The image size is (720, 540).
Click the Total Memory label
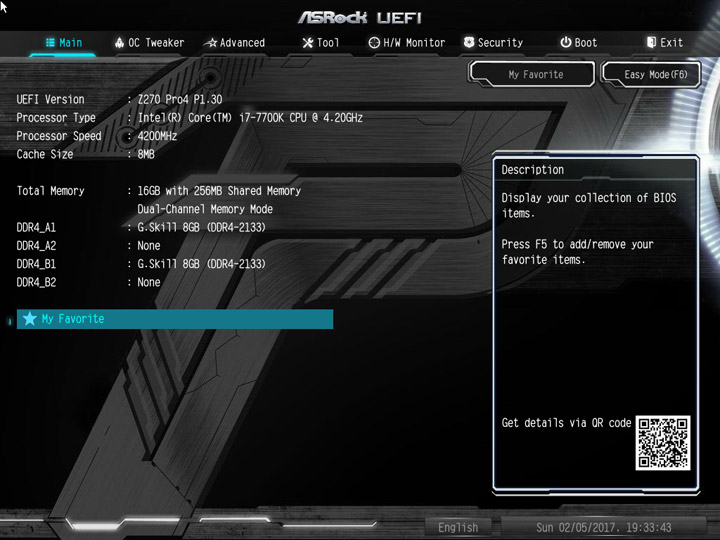pyautogui.click(x=51, y=191)
